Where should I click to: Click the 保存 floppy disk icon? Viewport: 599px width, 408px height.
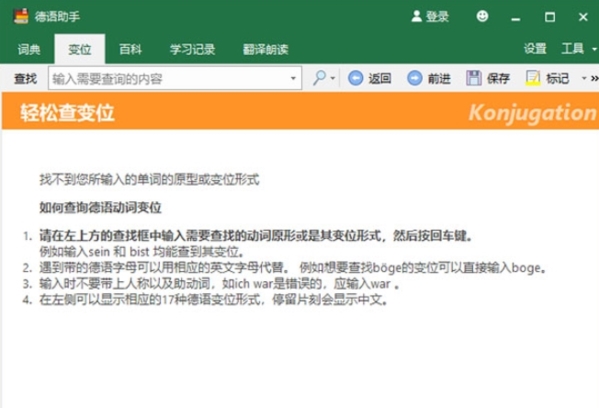(474, 78)
